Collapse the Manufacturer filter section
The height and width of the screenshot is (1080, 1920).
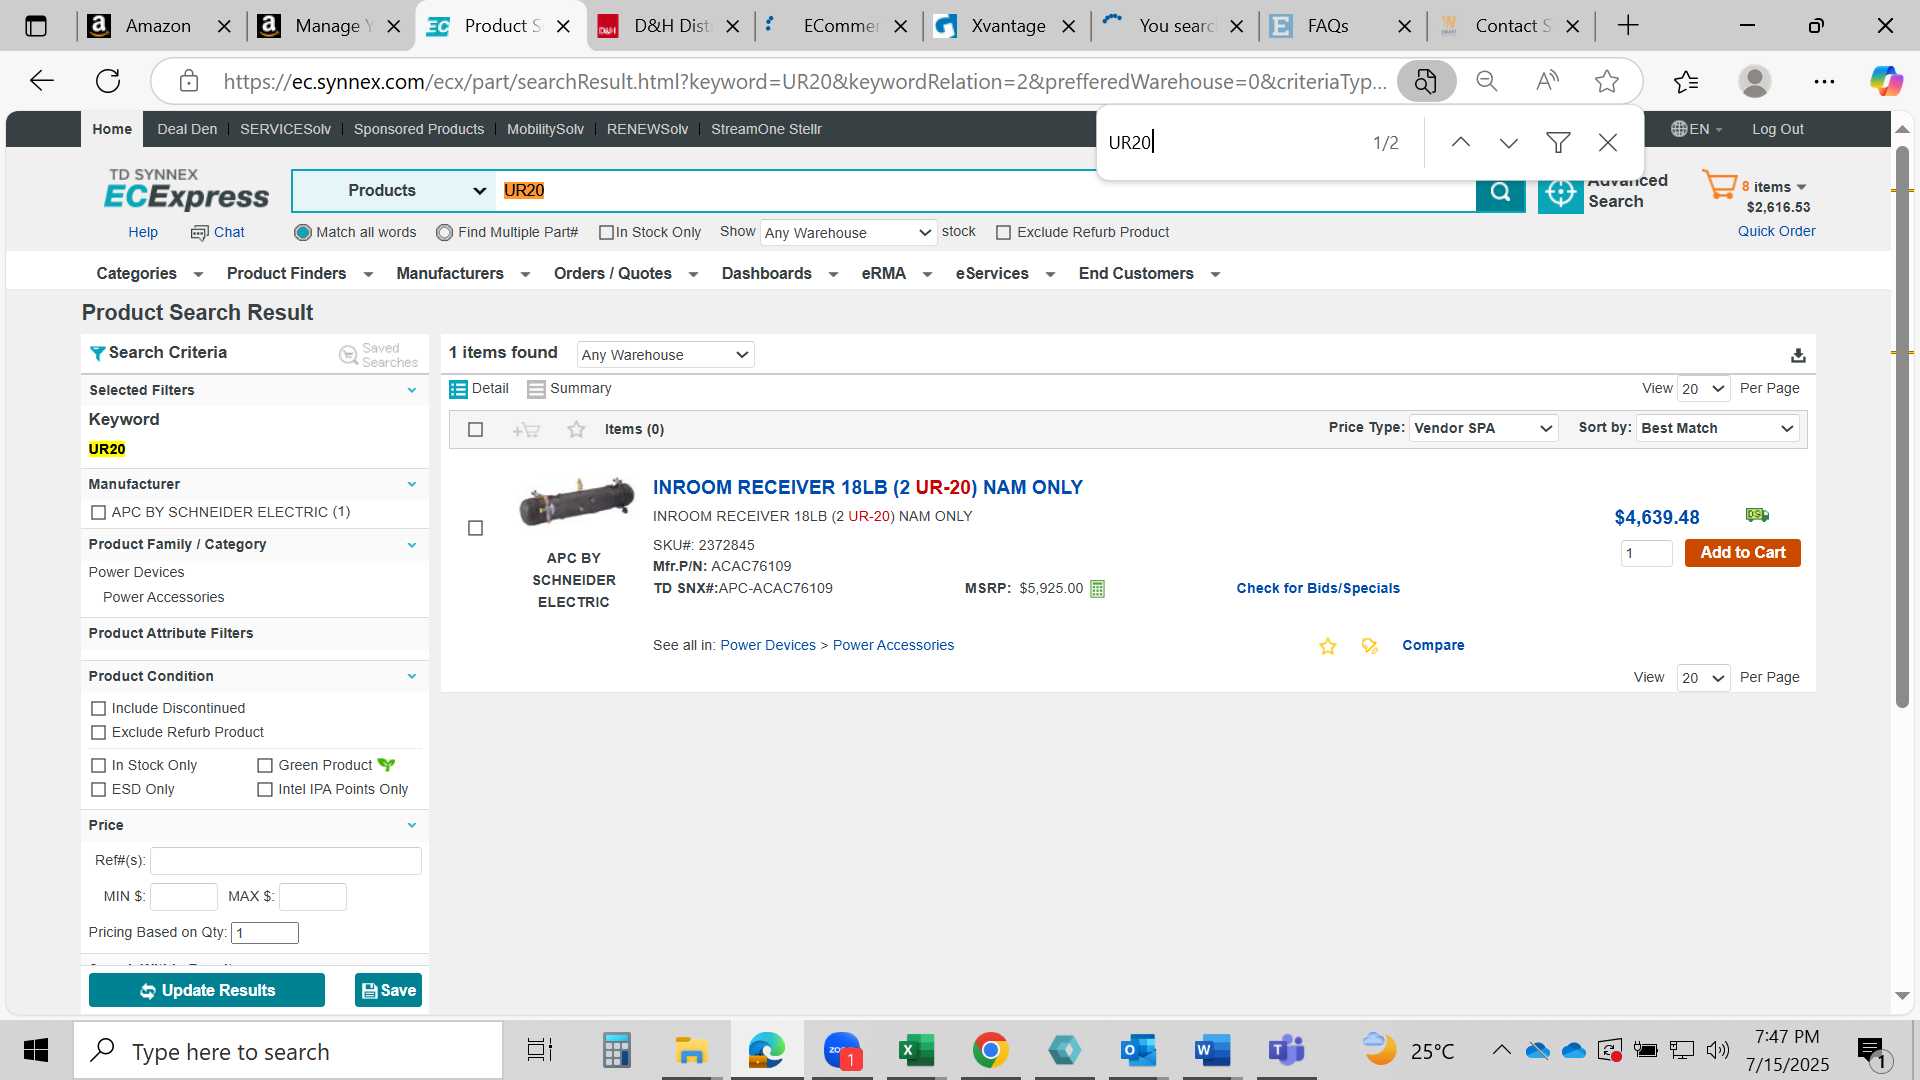pos(411,485)
